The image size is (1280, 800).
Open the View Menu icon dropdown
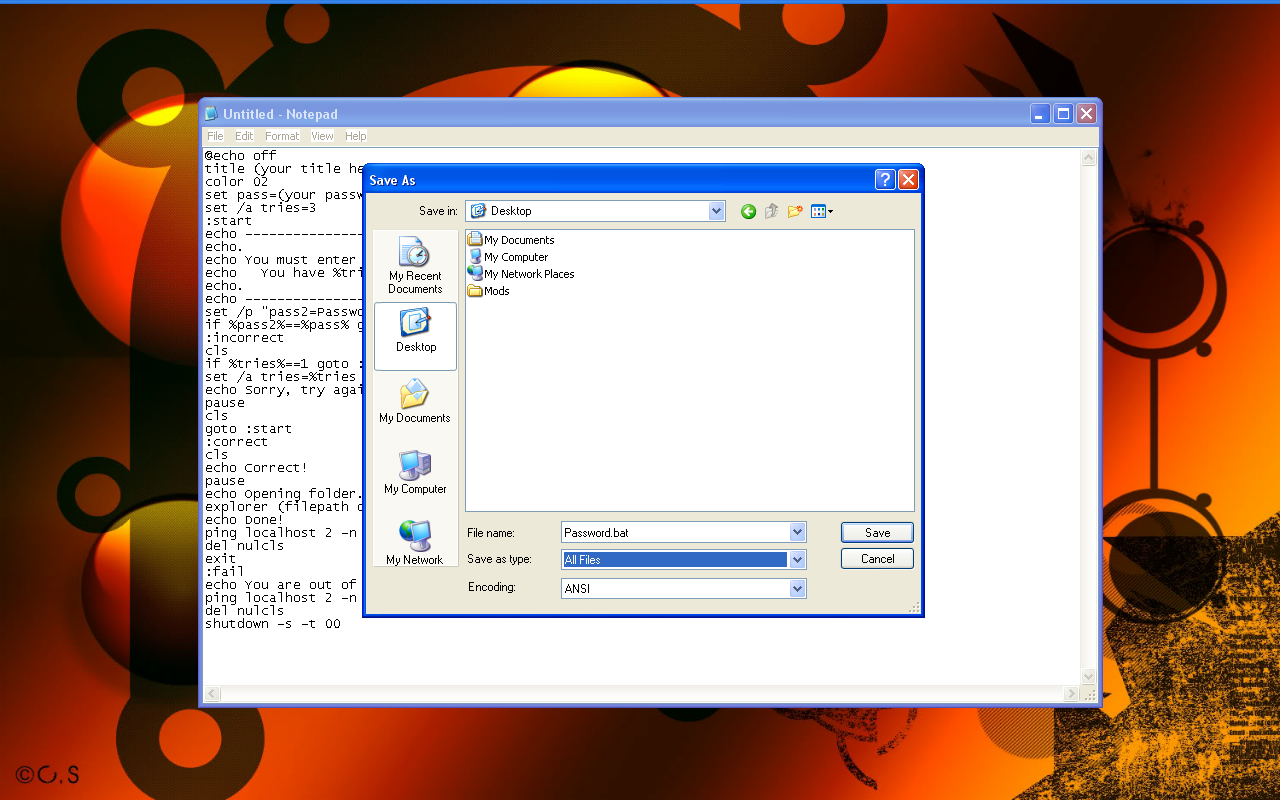[x=822, y=211]
